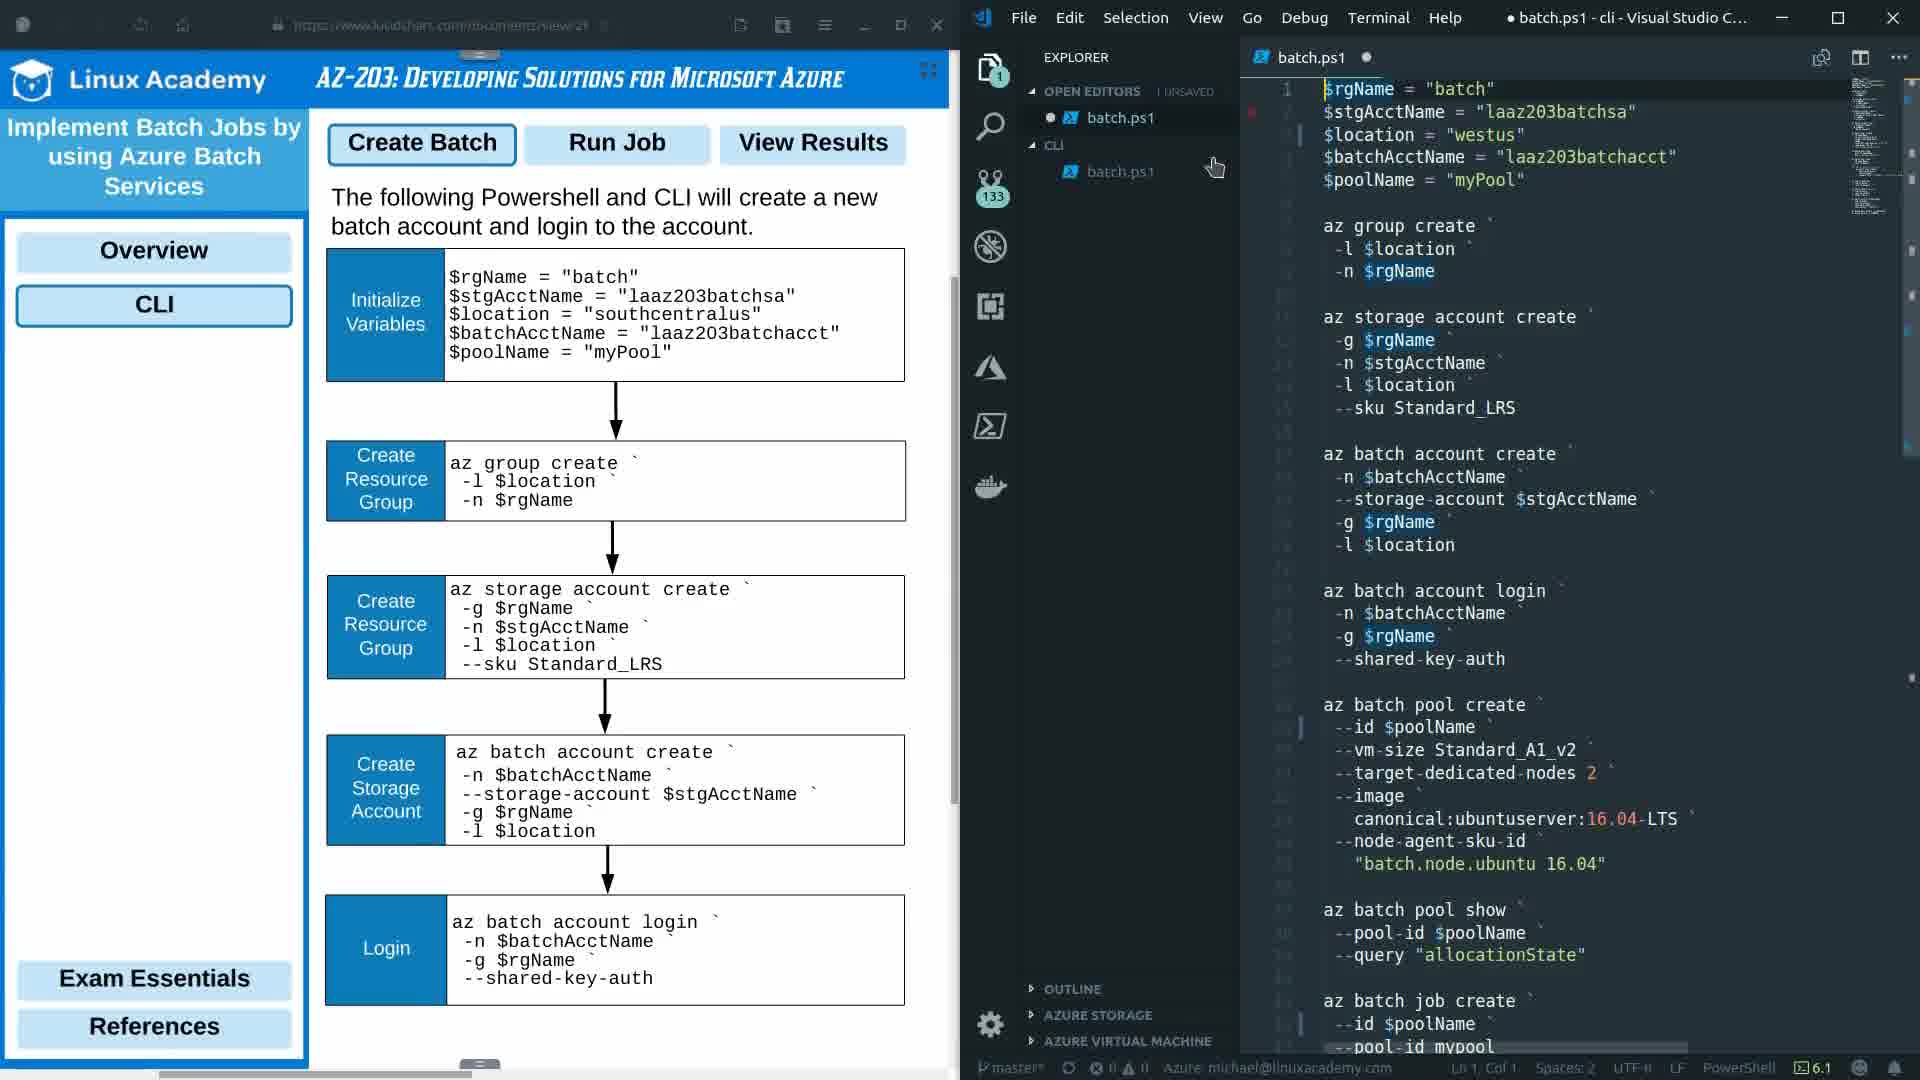This screenshot has height=1080, width=1920.
Task: Select batch.ps1 under CLI folder
Action: pos(1120,172)
